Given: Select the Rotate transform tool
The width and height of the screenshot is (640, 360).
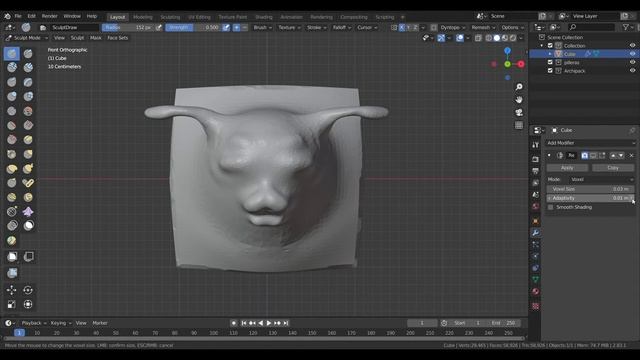Looking at the screenshot, I should coord(28,290).
